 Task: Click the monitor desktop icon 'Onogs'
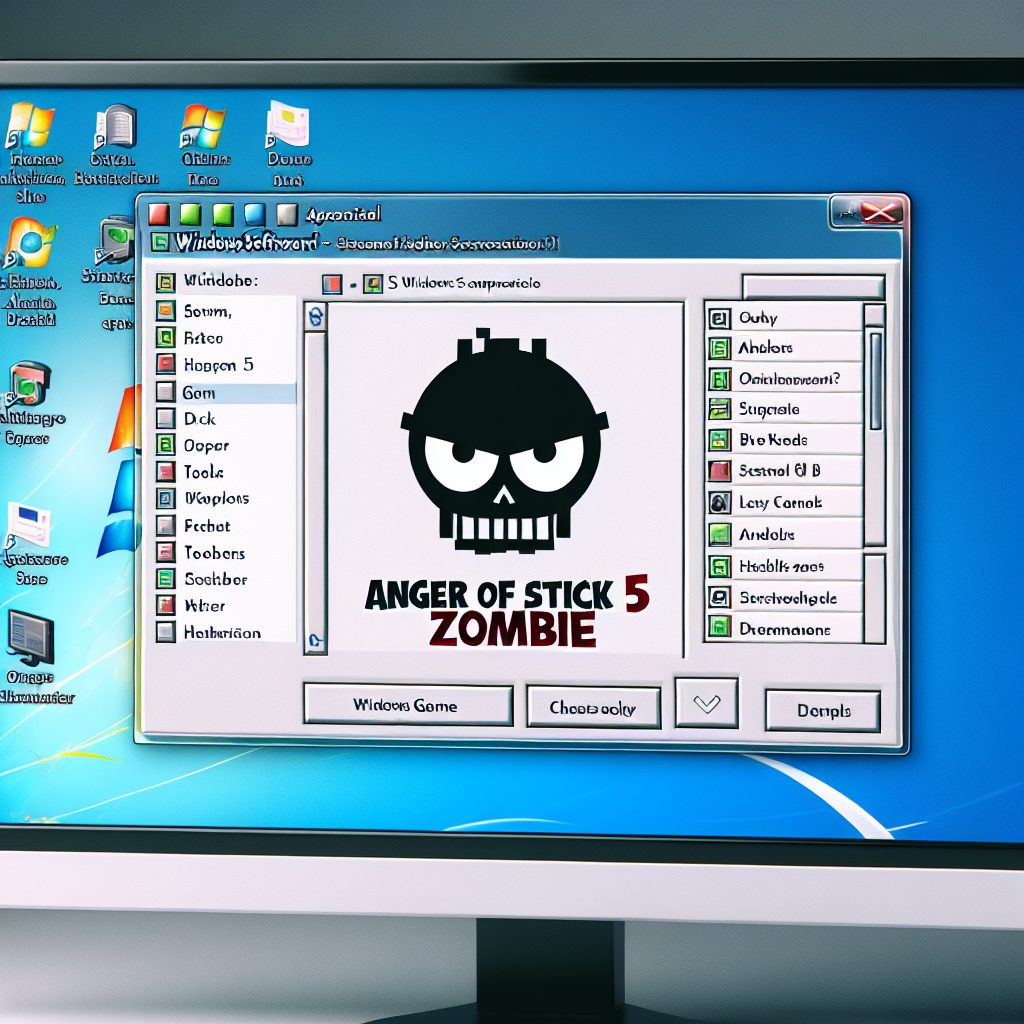[31, 636]
